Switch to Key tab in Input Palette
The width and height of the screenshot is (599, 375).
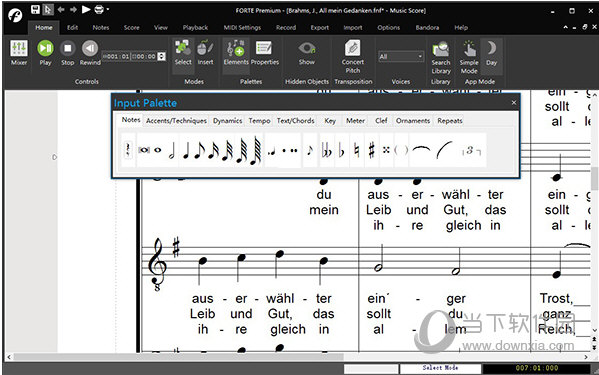[x=330, y=121]
